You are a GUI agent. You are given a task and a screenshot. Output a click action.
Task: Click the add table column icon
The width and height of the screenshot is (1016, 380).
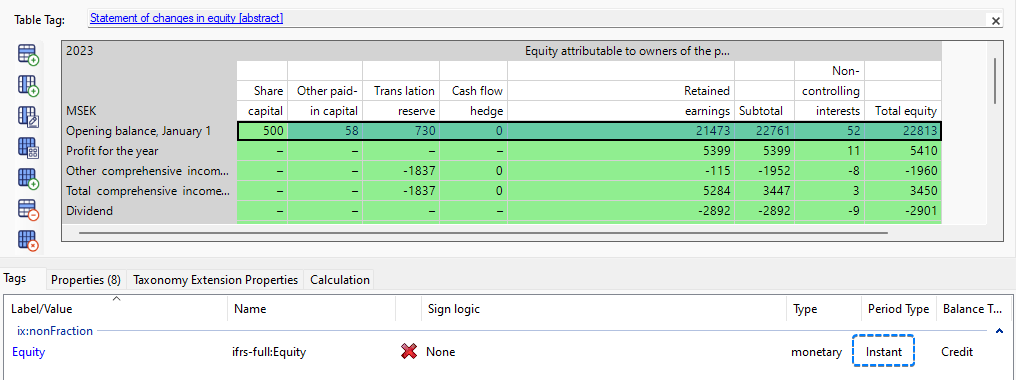tap(29, 86)
